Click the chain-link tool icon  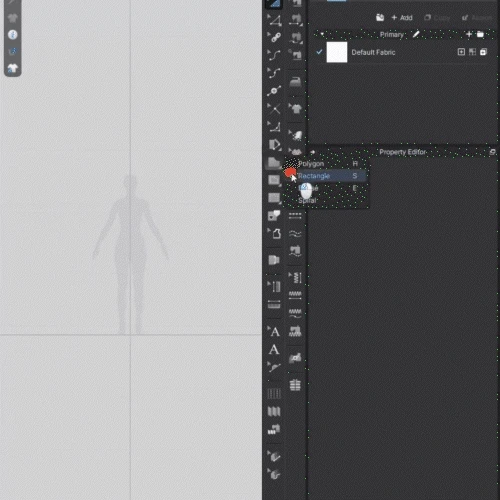[x=275, y=37]
